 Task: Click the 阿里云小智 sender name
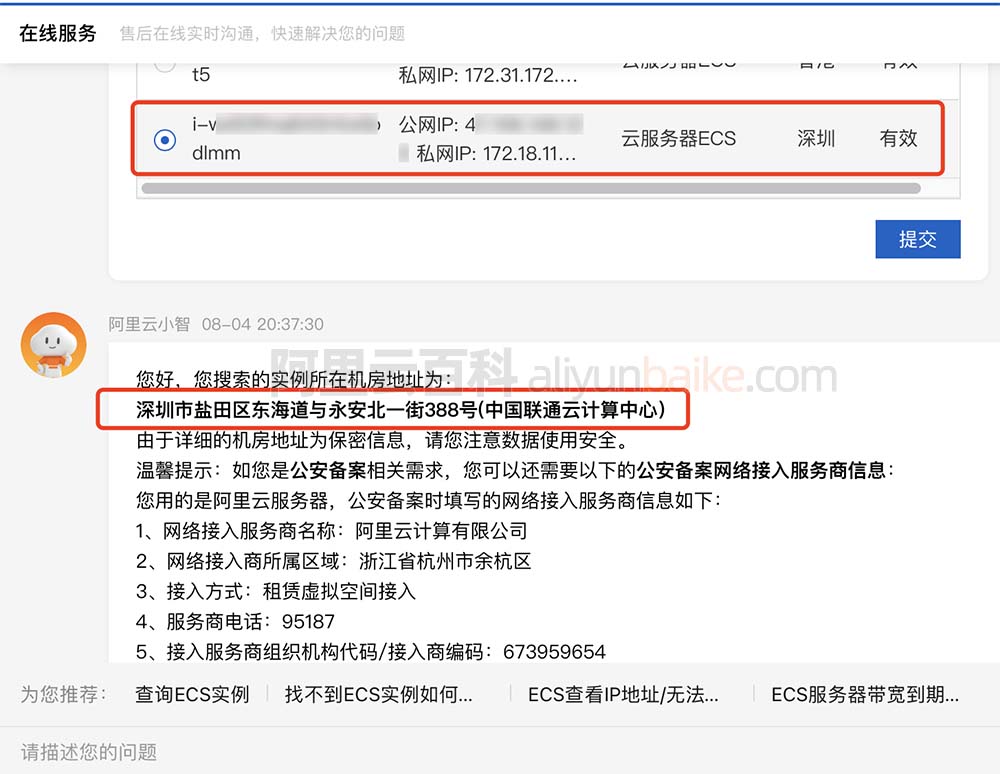click(149, 325)
